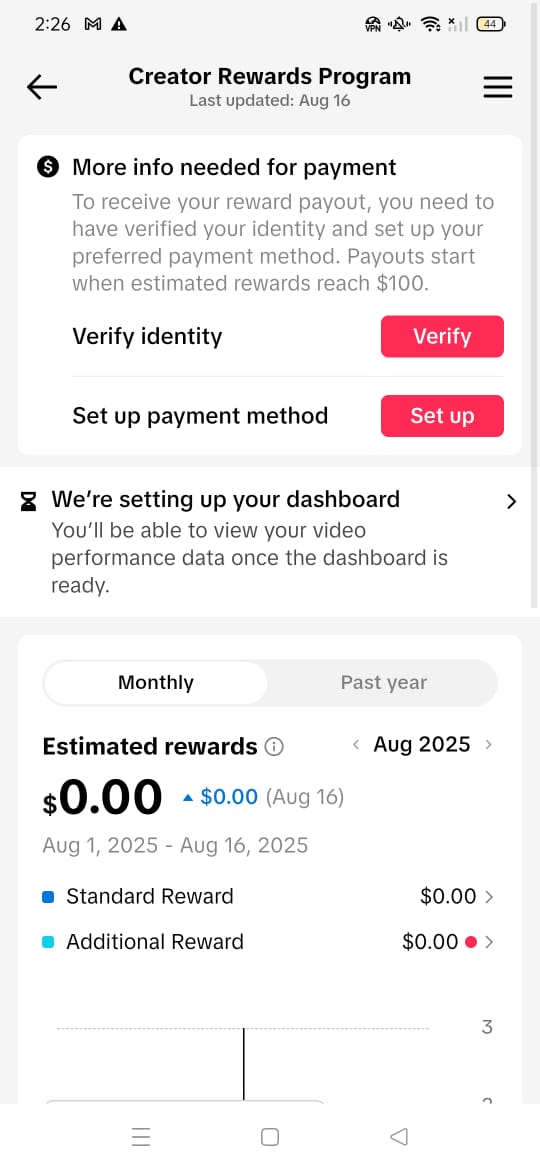The image size is (540, 1170).
Task: Expand the Additional Reward details chevron
Action: tap(489, 942)
